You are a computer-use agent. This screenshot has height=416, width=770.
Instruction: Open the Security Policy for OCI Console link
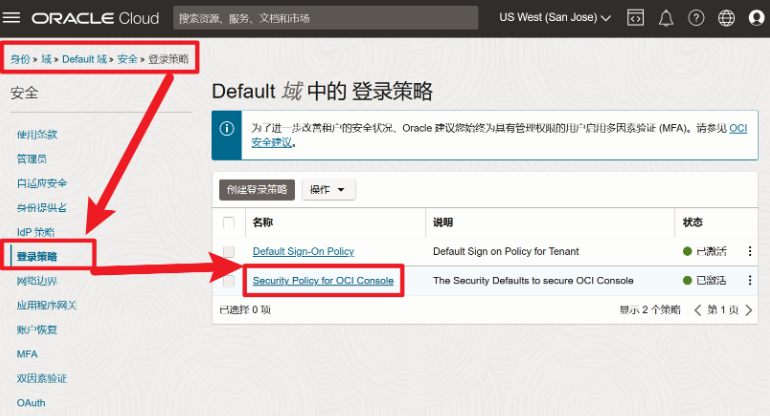tap(322, 281)
